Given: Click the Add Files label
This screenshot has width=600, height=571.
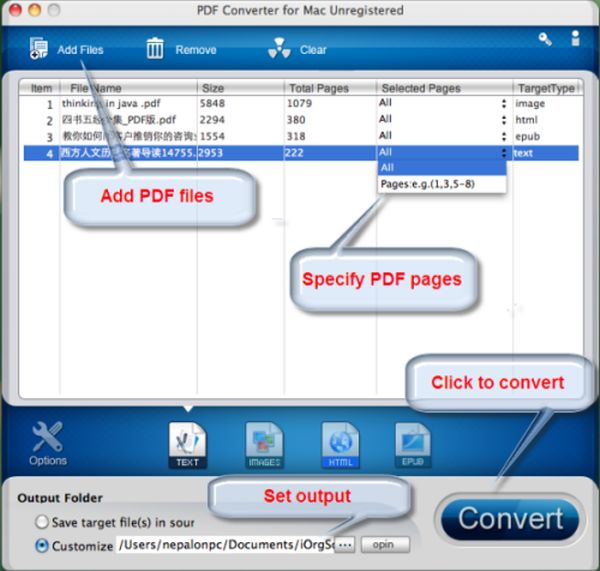Looking at the screenshot, I should pyautogui.click(x=80, y=50).
